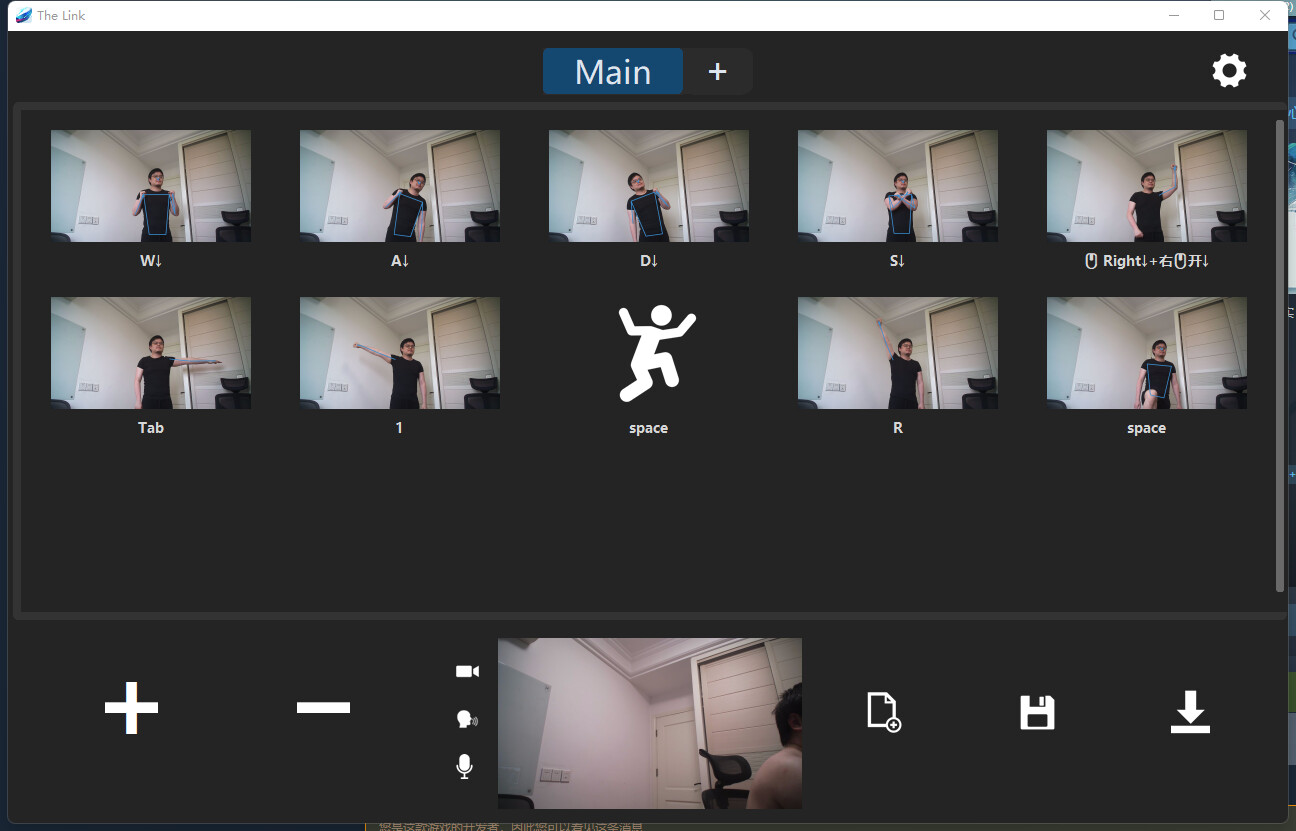1296x831 pixels.
Task: Switch to the Main tab
Action: click(x=612, y=70)
